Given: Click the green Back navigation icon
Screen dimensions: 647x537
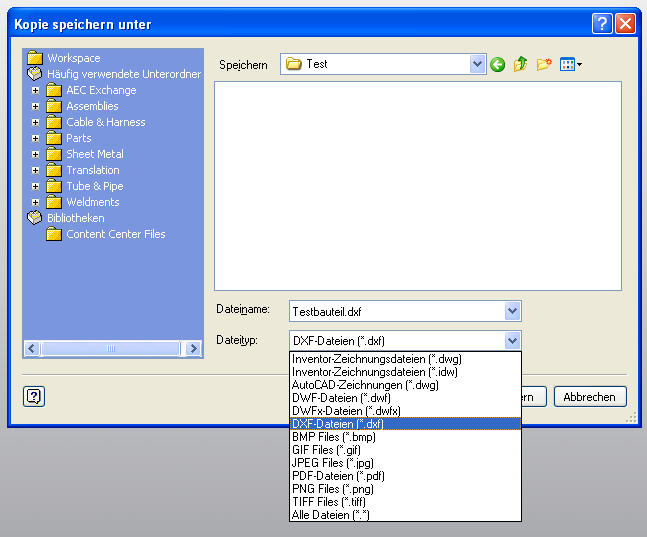Looking at the screenshot, I should pos(497,65).
